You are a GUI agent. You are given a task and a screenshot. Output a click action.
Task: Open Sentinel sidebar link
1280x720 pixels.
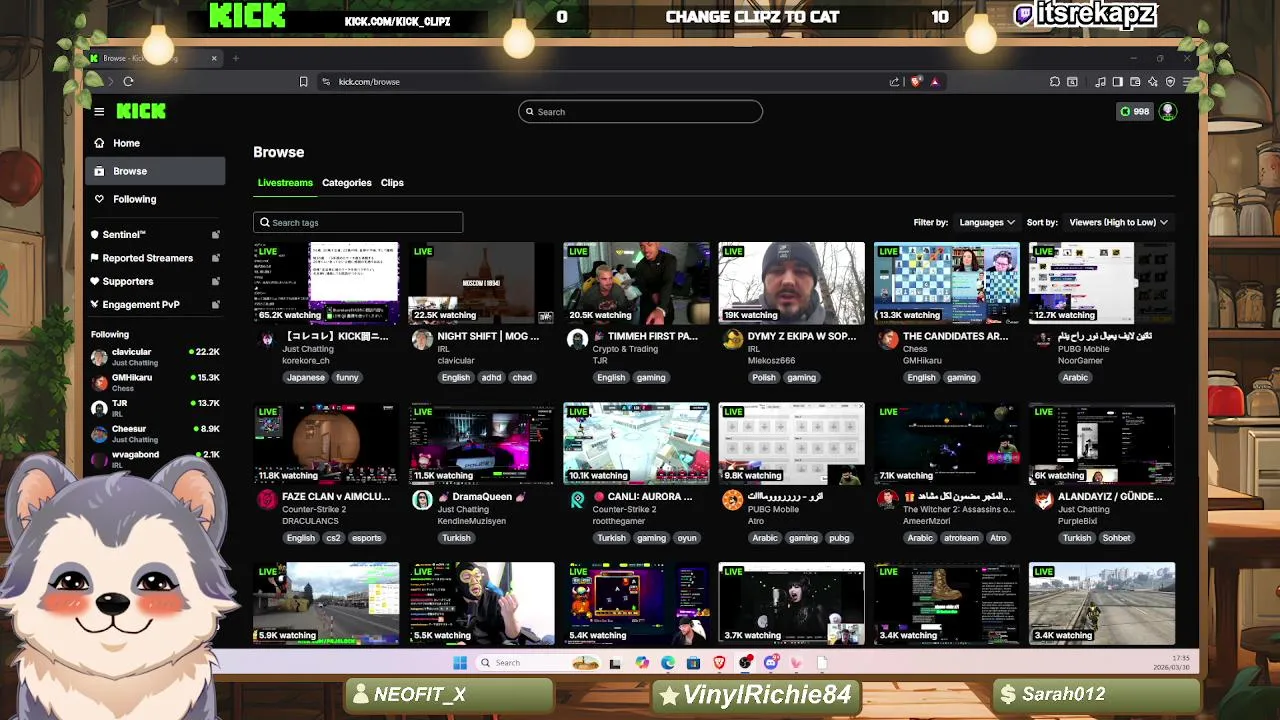[124, 235]
